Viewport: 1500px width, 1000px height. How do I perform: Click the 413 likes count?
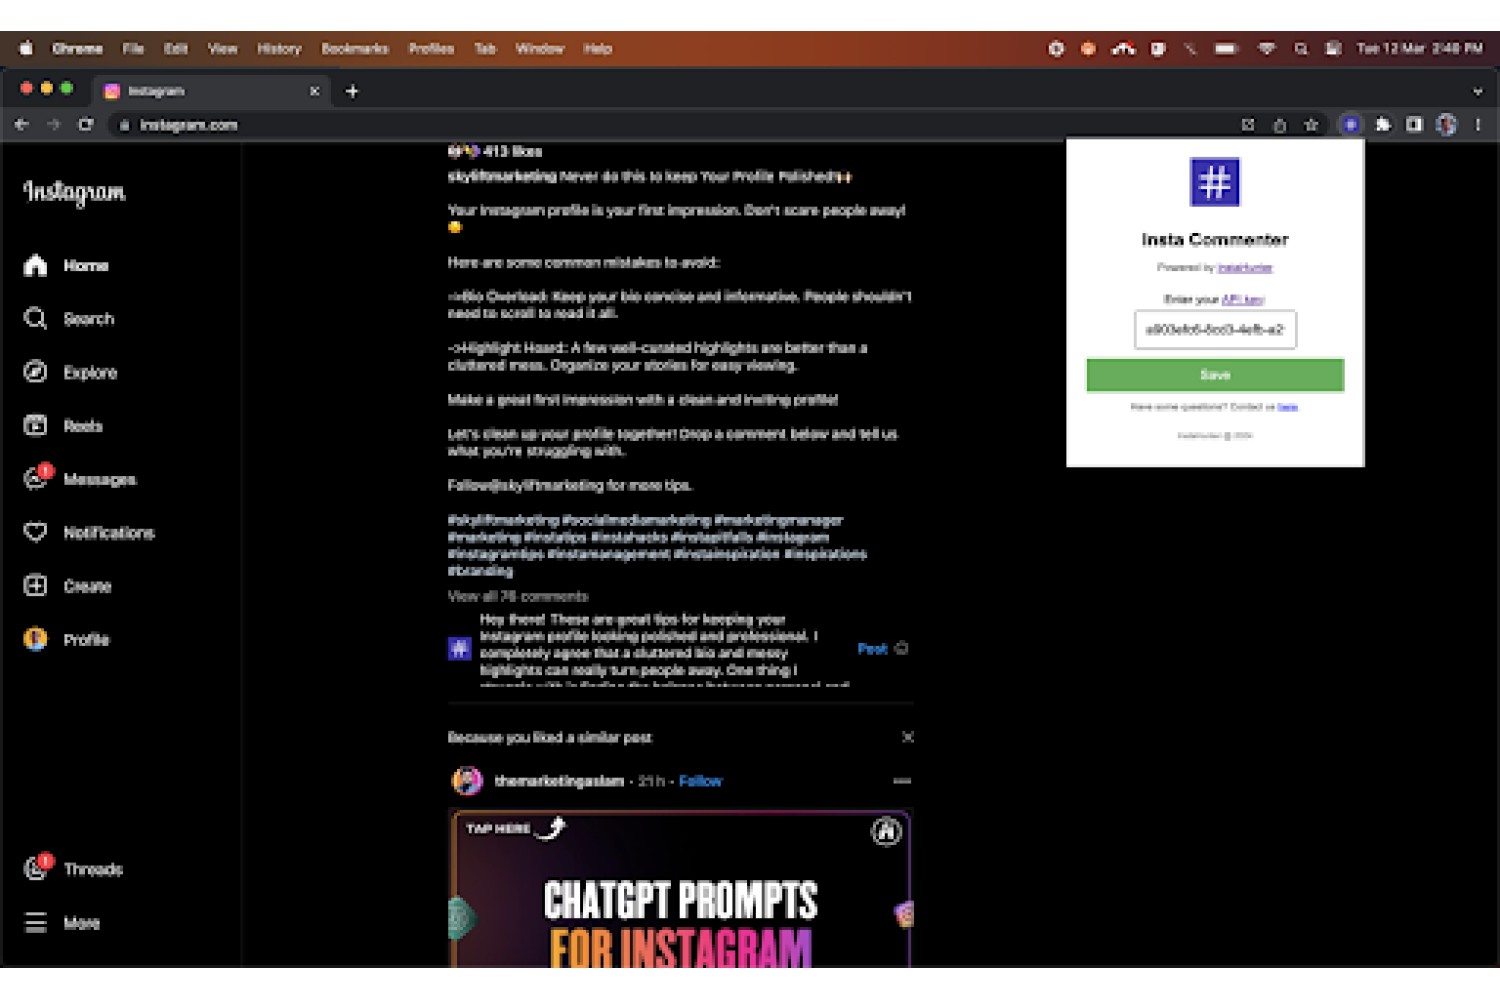tap(512, 151)
